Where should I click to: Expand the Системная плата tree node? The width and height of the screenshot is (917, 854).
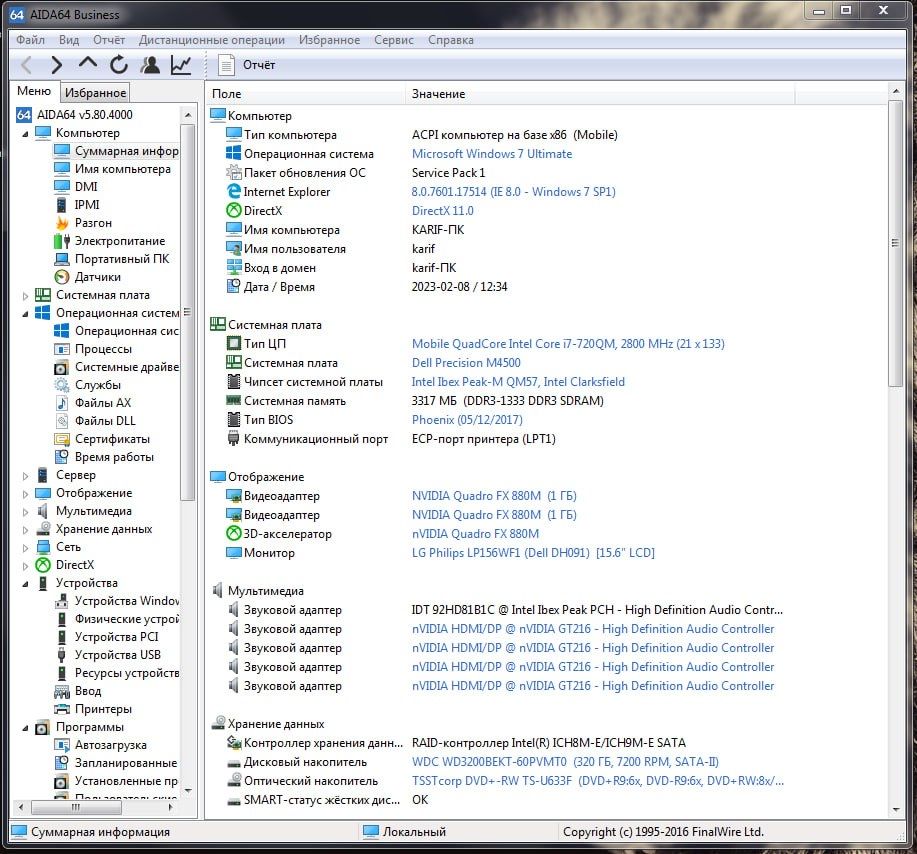[x=25, y=296]
